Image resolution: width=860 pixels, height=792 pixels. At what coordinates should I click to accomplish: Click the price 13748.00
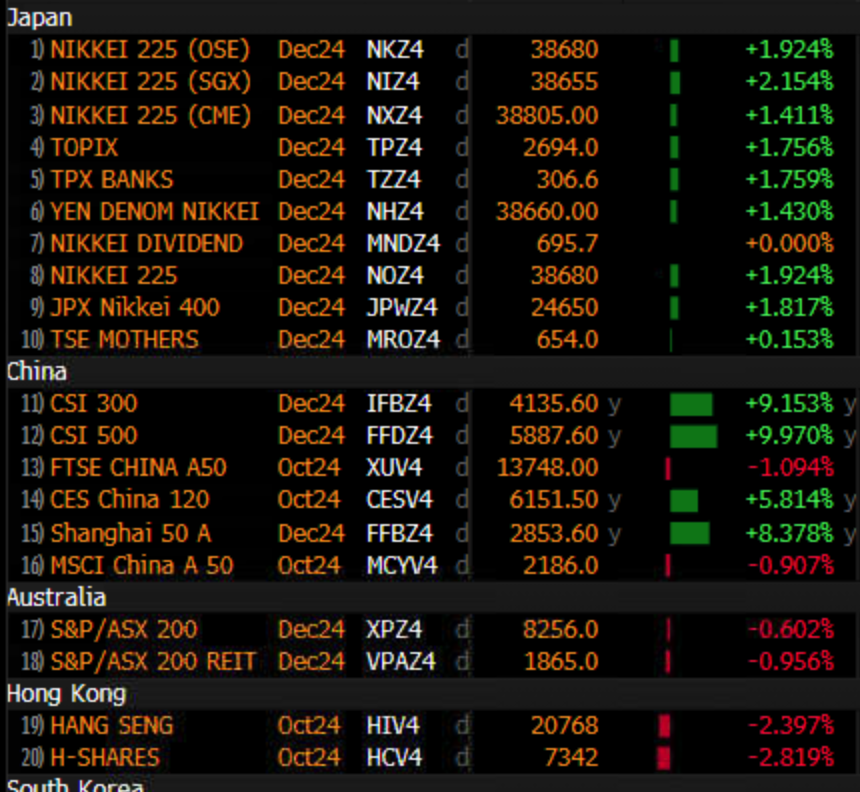click(x=547, y=468)
